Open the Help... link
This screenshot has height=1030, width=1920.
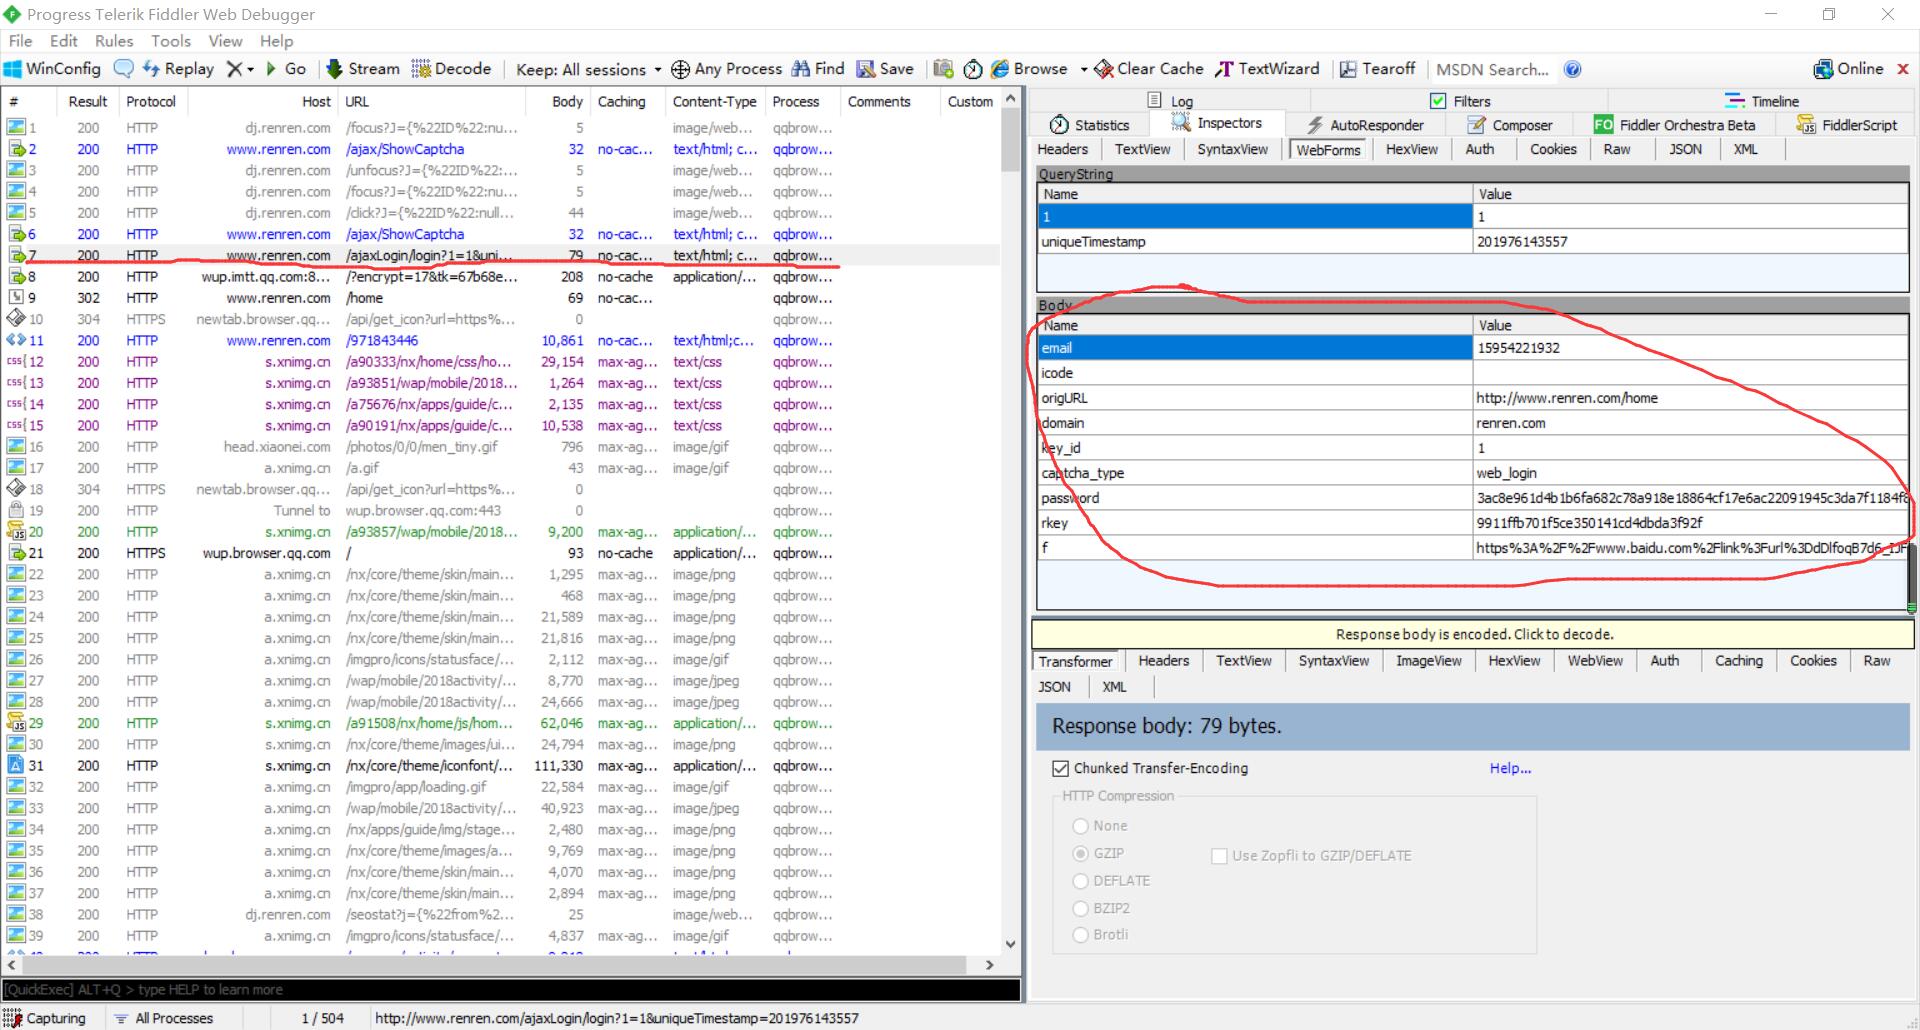pos(1510,768)
